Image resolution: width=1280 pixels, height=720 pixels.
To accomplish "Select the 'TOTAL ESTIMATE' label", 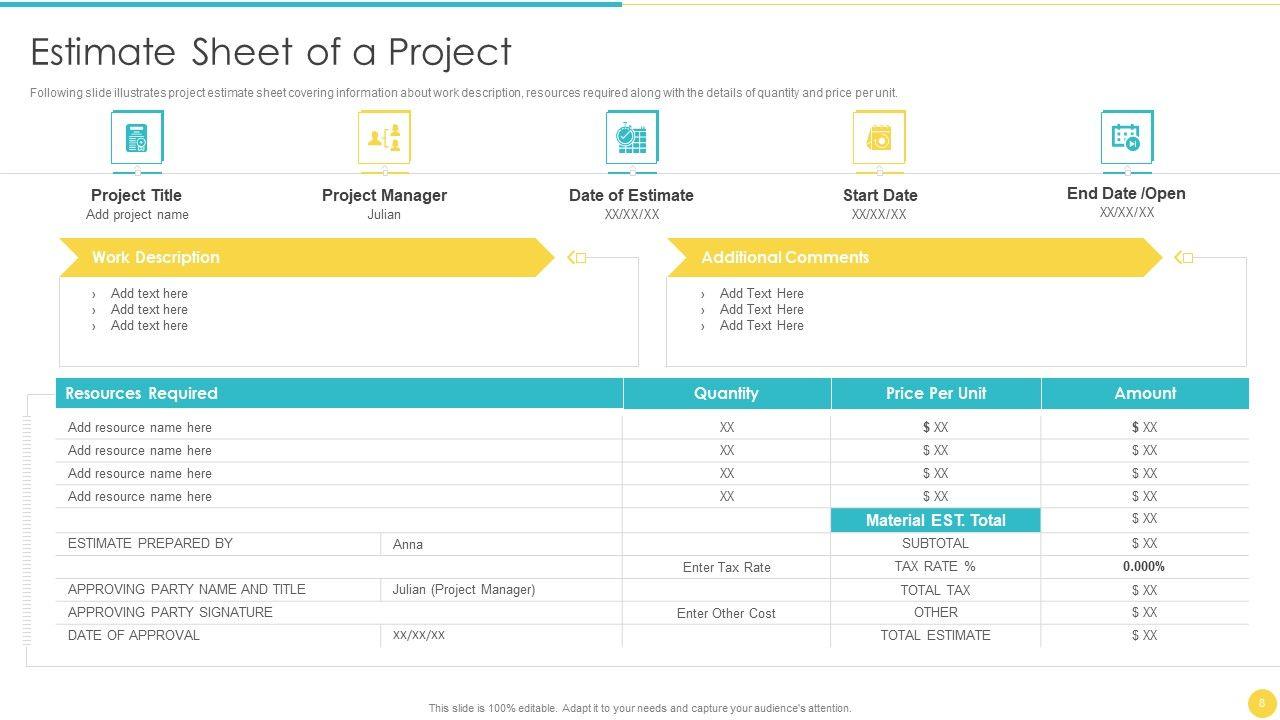I will coord(936,635).
